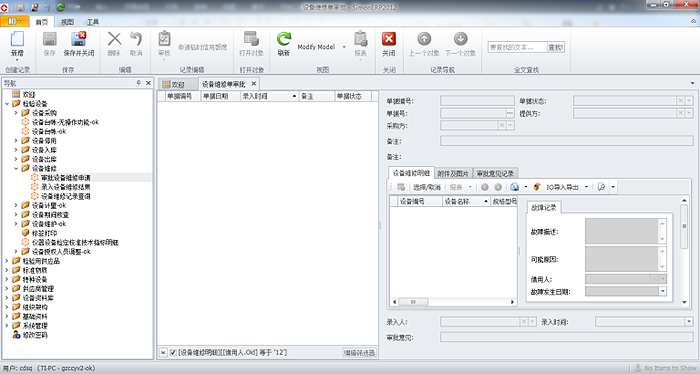Click the orange application menu button
The width and height of the screenshot is (700, 374).
[x=14, y=21]
